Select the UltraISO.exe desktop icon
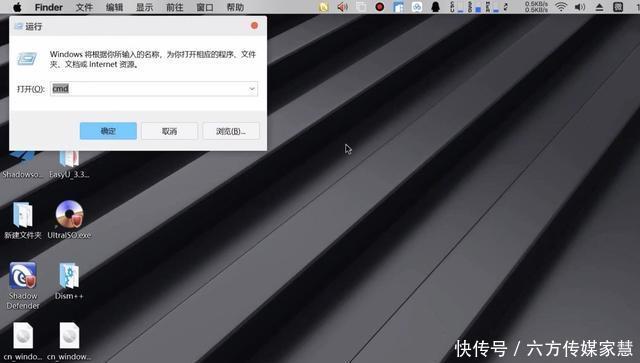640x363 pixels. click(69, 220)
